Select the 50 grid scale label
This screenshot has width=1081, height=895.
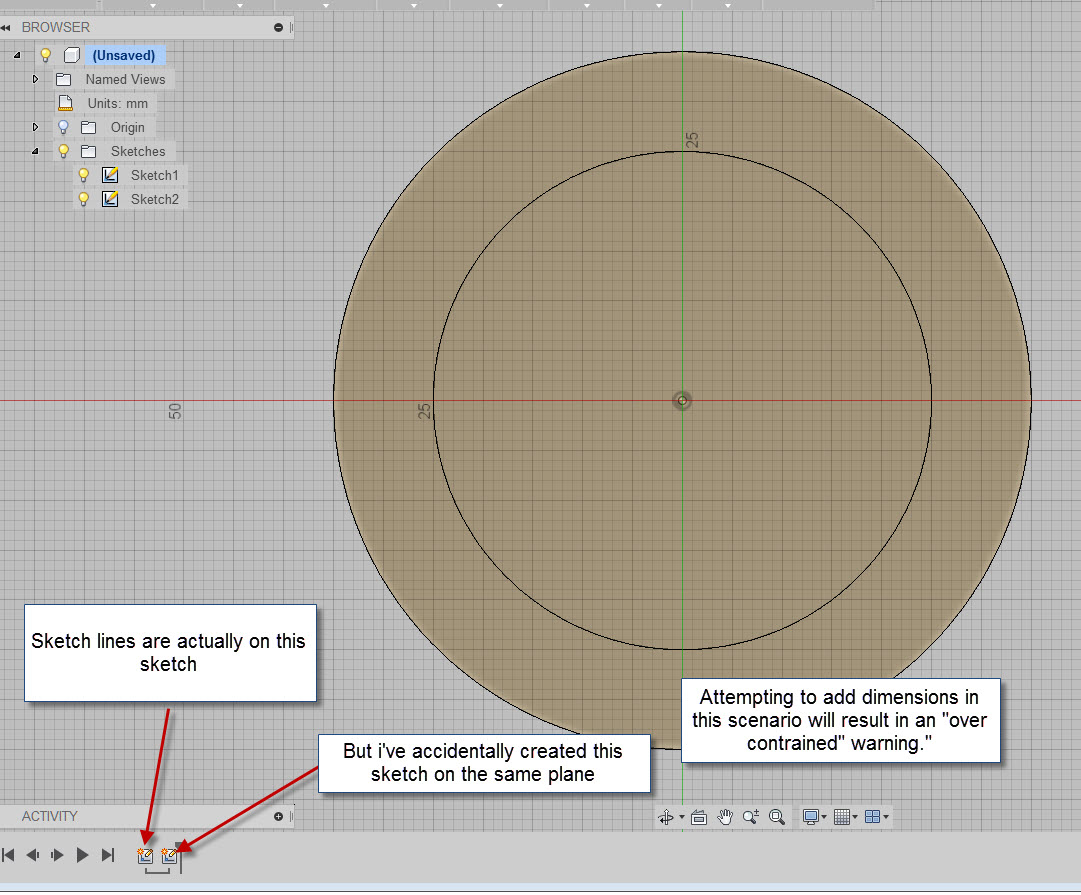click(175, 412)
